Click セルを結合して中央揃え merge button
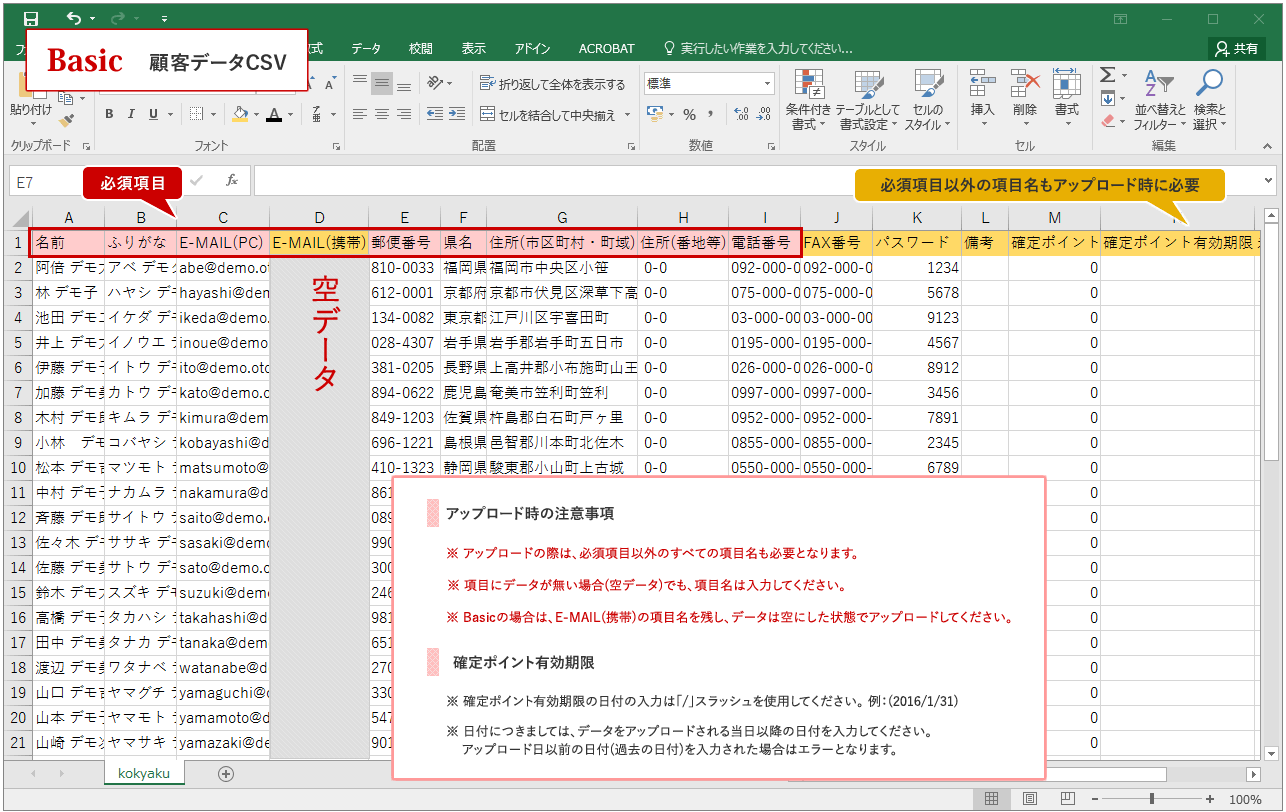This screenshot has width=1286, height=812. tap(547, 114)
